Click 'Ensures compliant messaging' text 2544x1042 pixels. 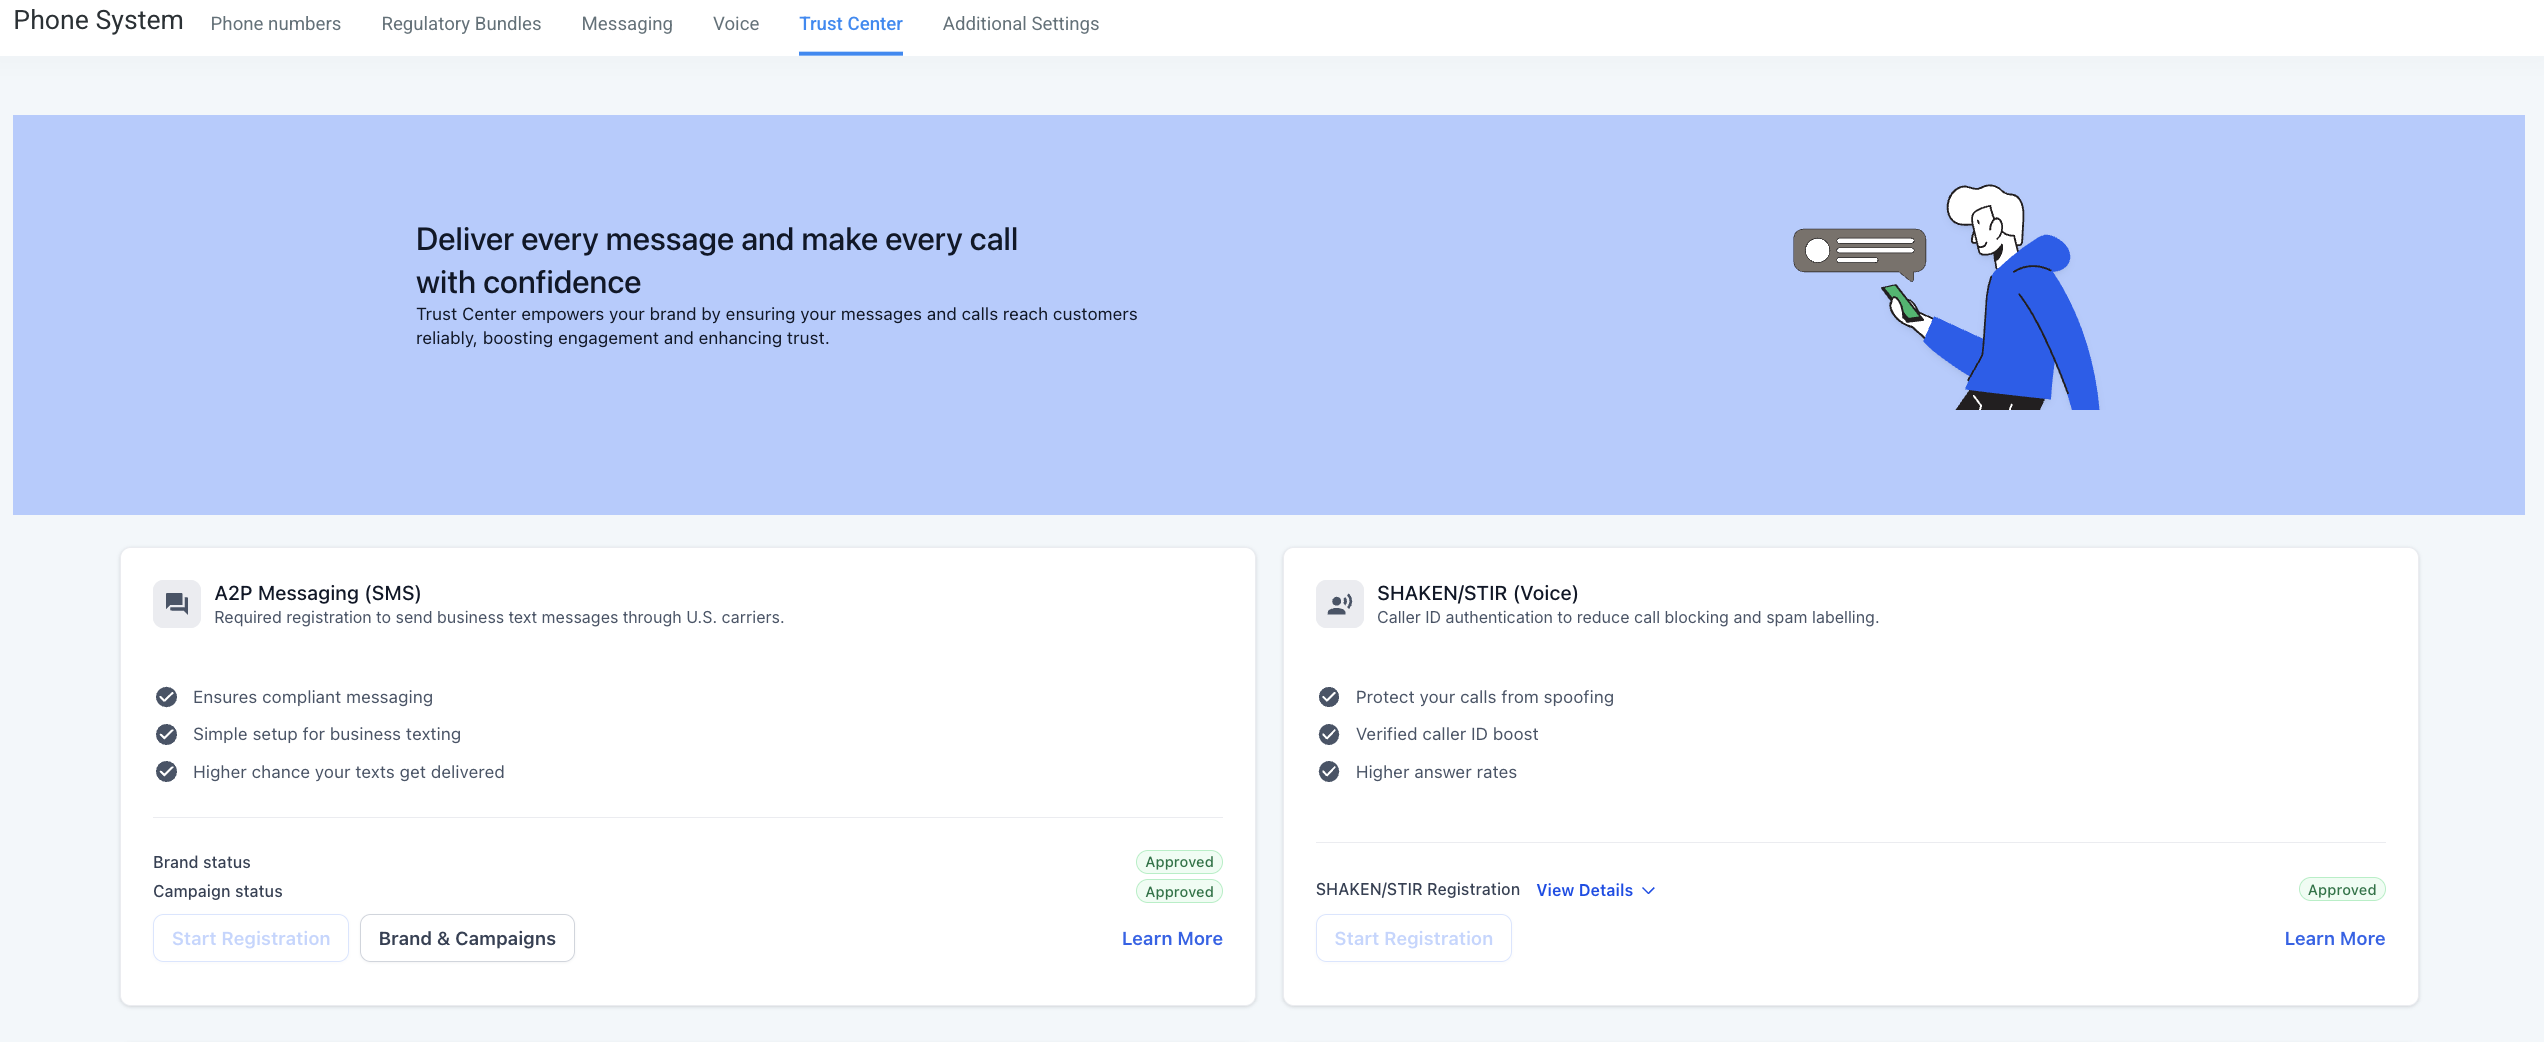pos(313,697)
